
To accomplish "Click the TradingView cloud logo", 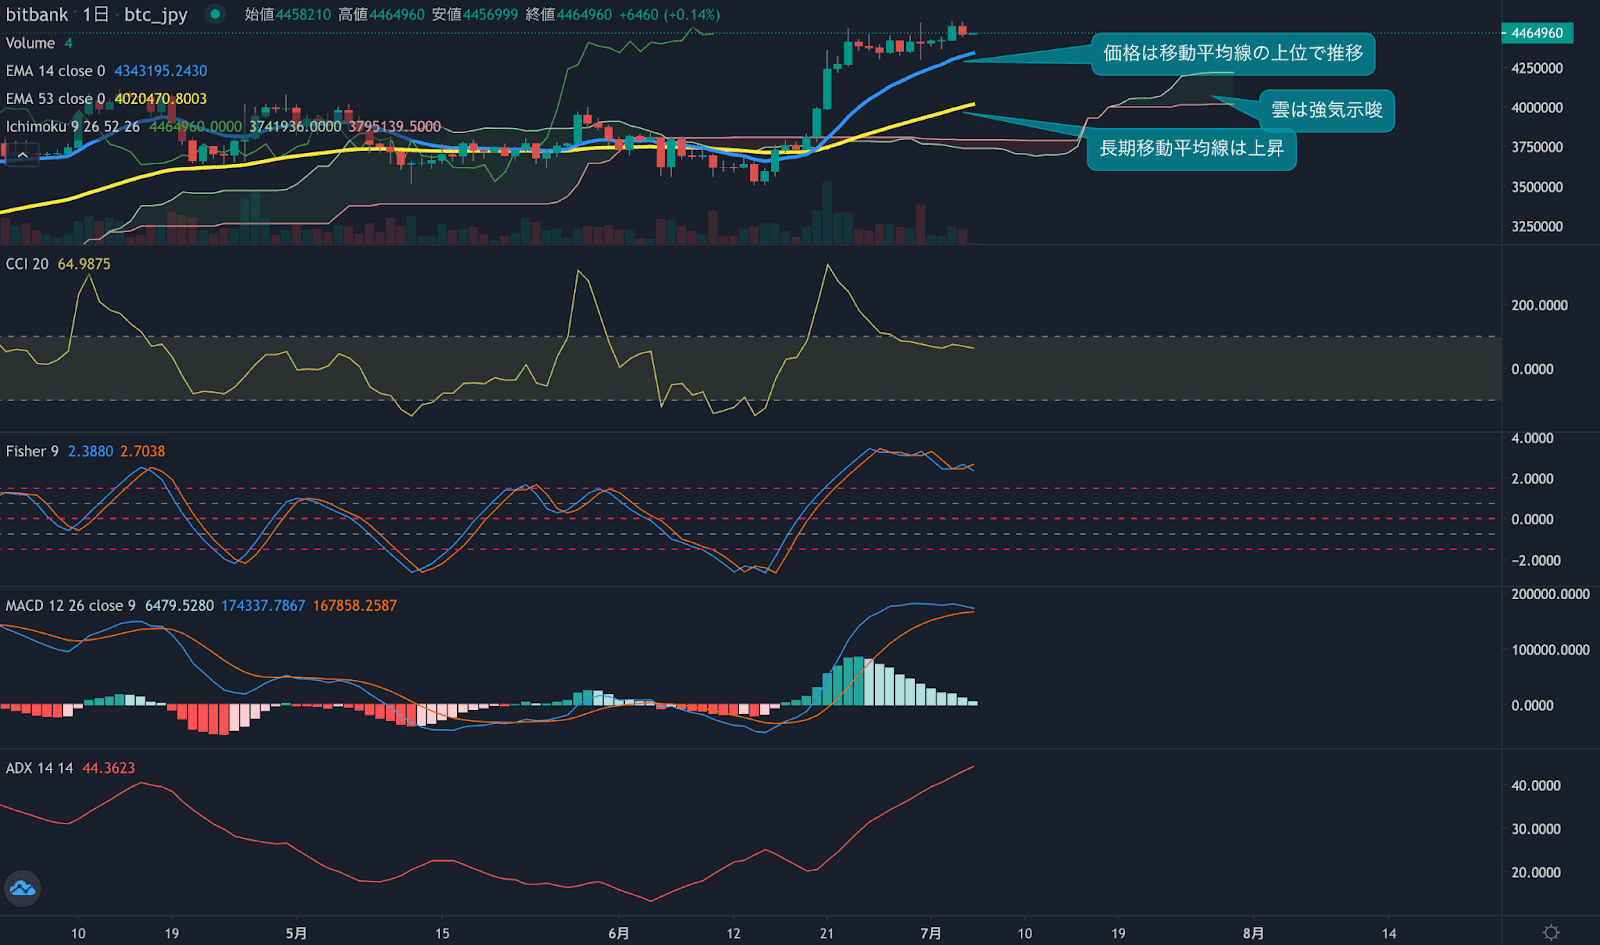I will [22, 888].
